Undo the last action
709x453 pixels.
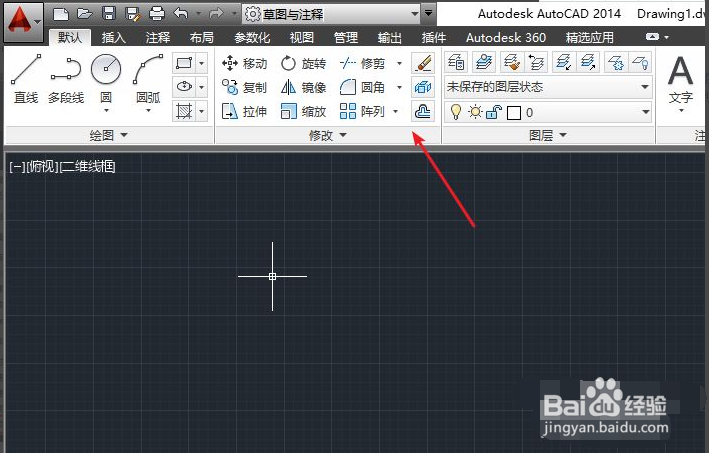coord(180,14)
